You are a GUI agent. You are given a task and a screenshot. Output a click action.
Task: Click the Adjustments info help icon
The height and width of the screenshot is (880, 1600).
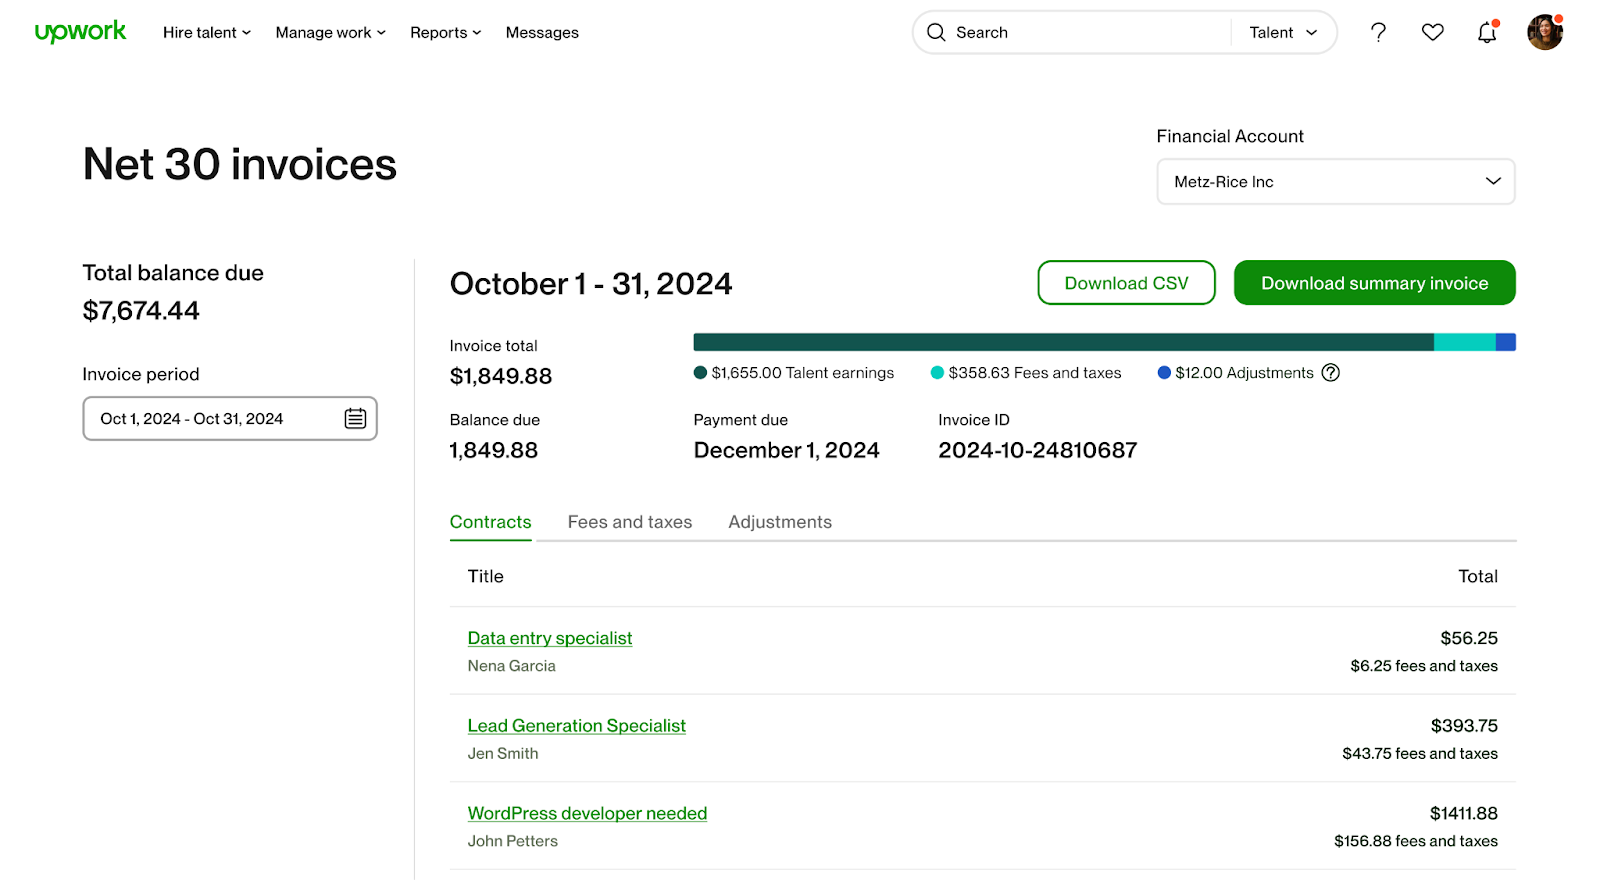pos(1330,373)
